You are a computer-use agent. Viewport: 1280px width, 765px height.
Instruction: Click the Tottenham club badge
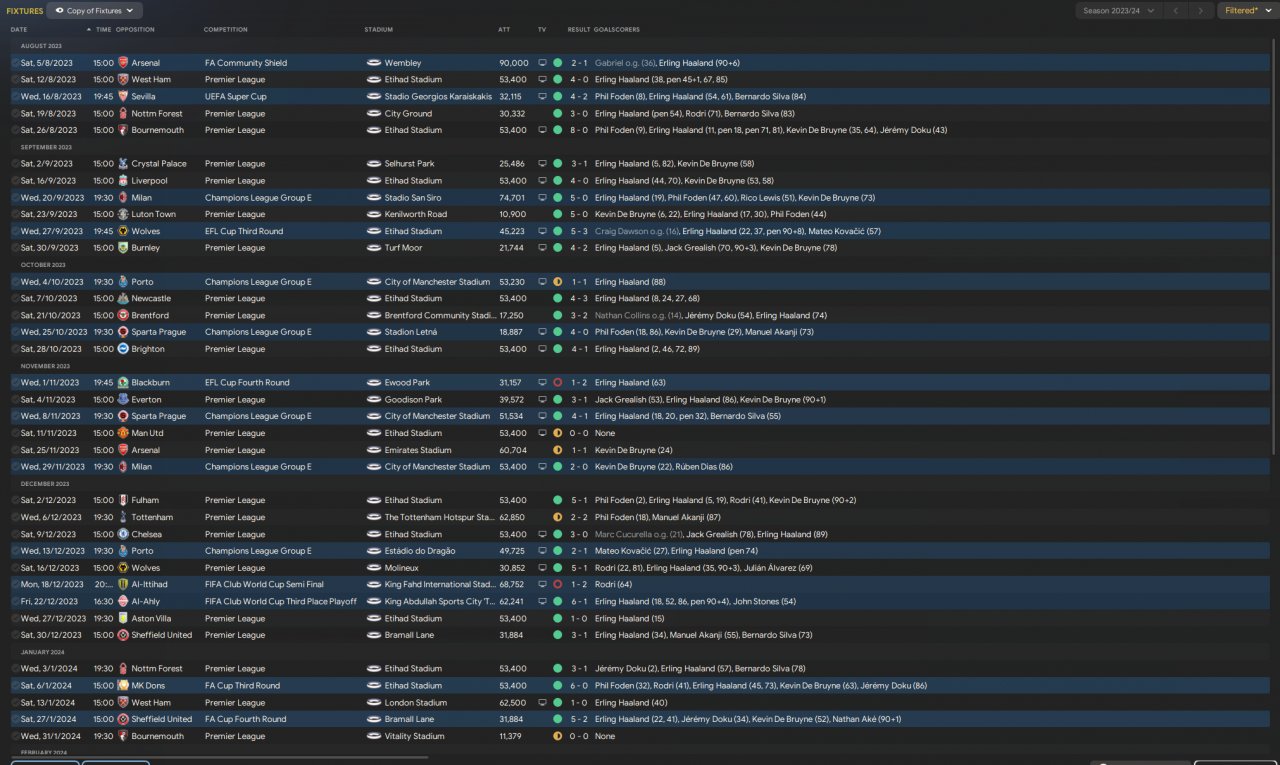coord(122,517)
